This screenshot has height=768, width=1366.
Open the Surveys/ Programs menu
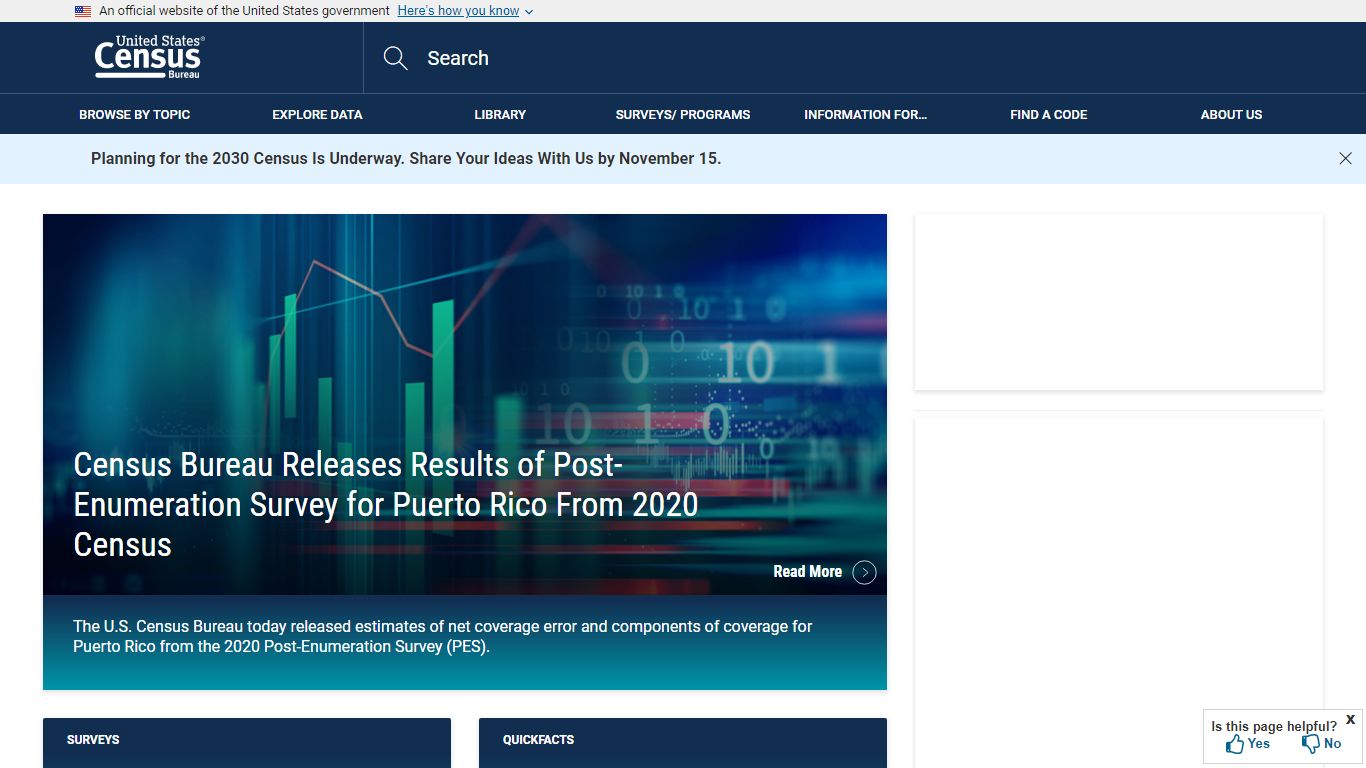click(x=683, y=115)
